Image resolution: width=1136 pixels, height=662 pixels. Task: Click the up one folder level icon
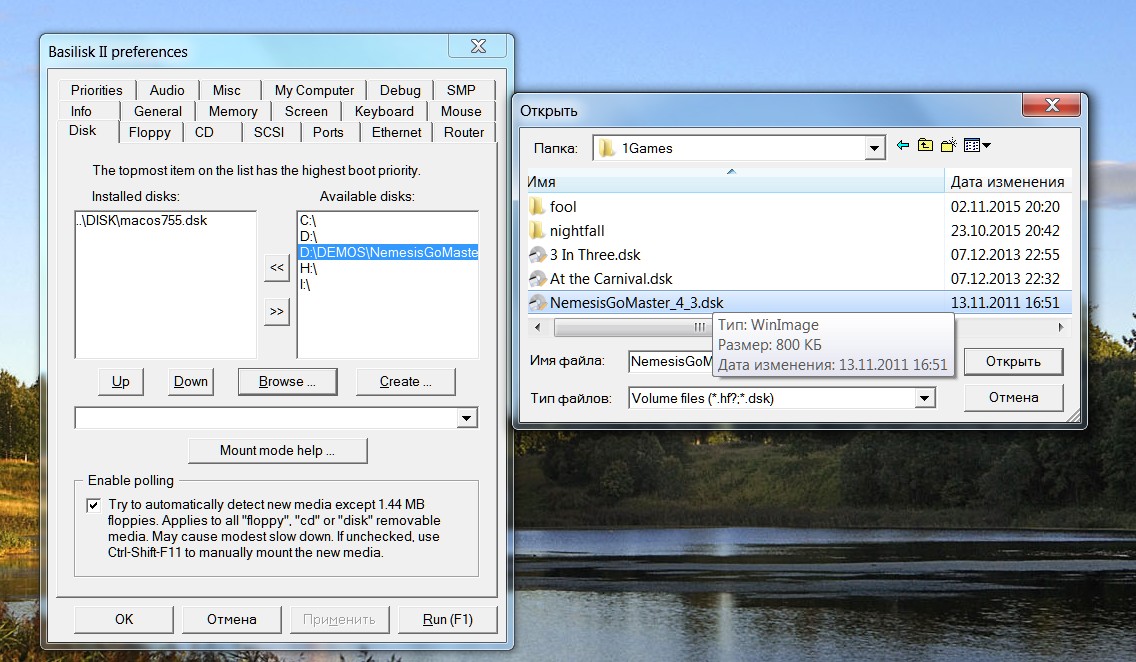(925, 146)
